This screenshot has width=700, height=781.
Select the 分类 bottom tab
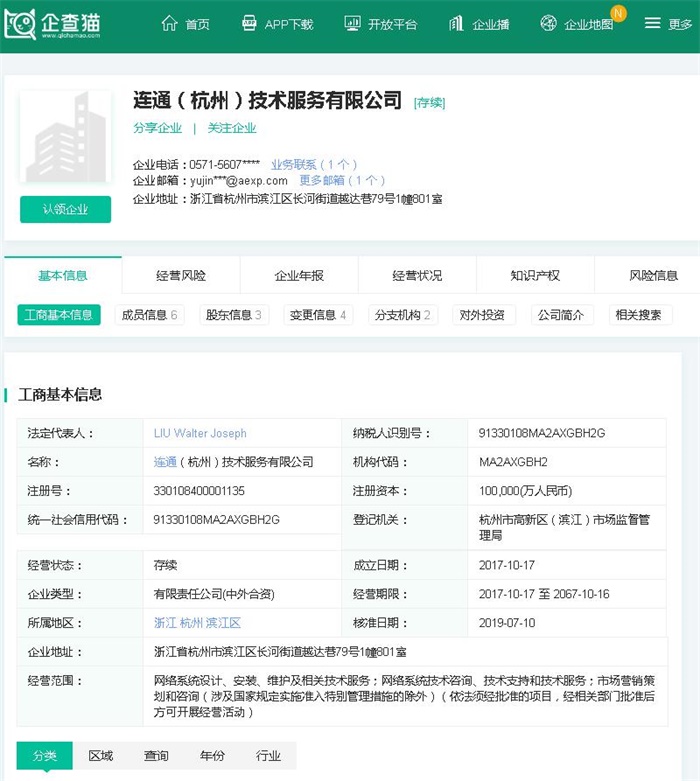(45, 756)
